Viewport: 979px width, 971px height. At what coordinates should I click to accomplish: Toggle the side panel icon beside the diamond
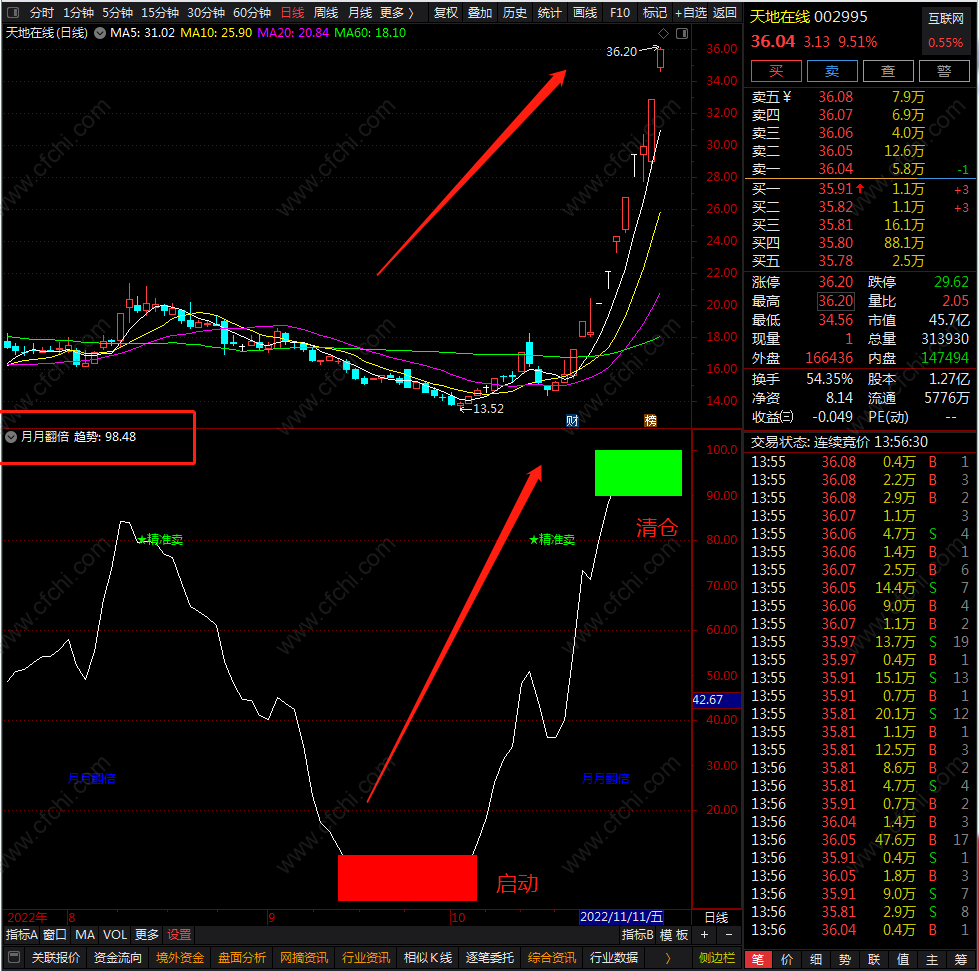click(x=682, y=33)
